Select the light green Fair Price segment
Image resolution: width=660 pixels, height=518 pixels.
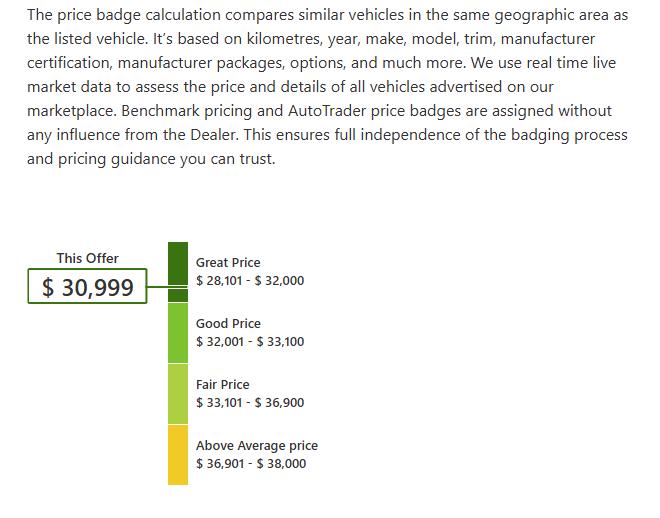click(x=178, y=394)
